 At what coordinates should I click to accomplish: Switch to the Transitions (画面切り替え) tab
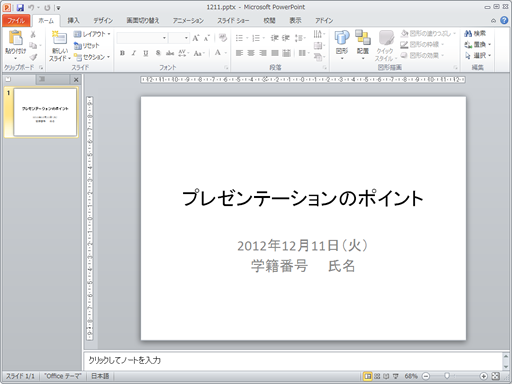[x=143, y=21]
